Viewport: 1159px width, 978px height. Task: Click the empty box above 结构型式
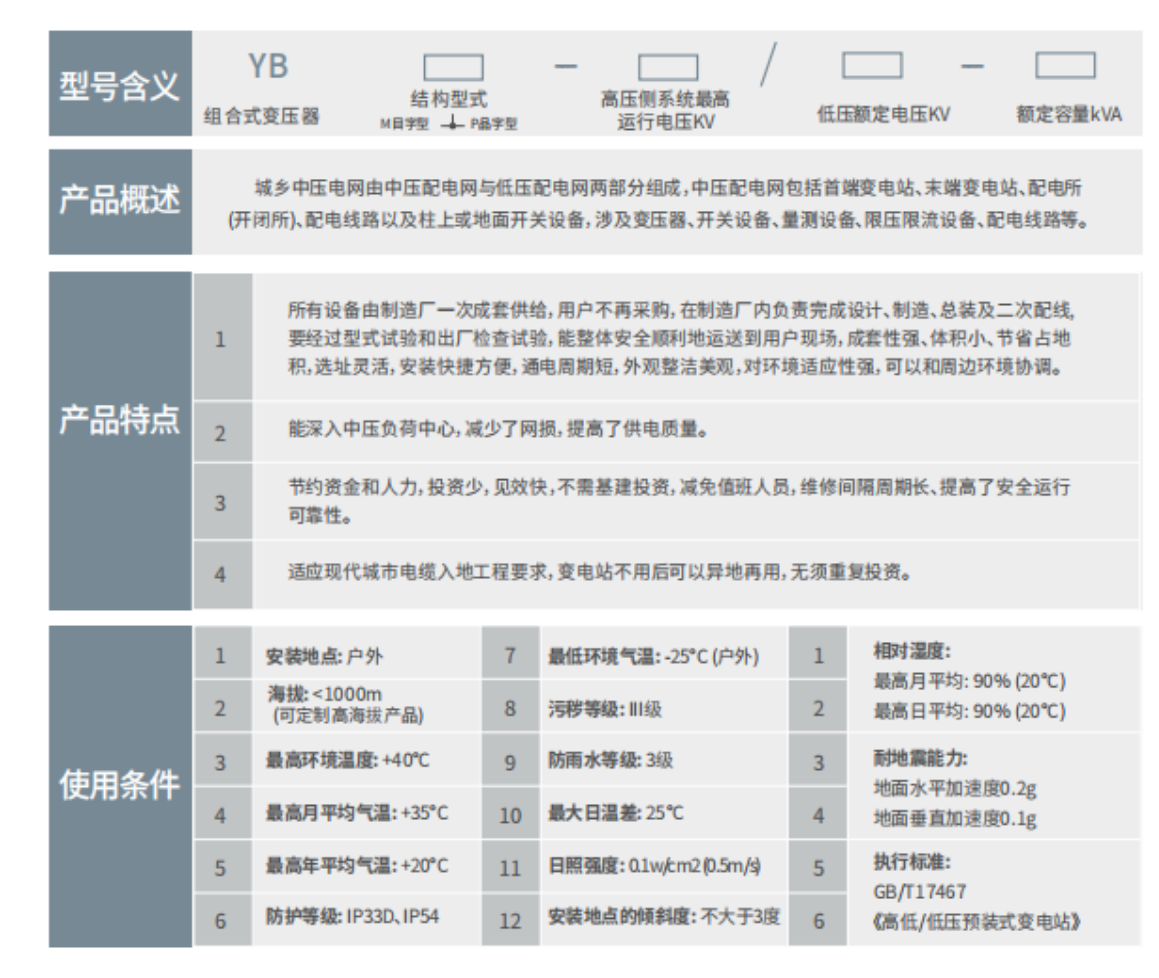point(453,67)
